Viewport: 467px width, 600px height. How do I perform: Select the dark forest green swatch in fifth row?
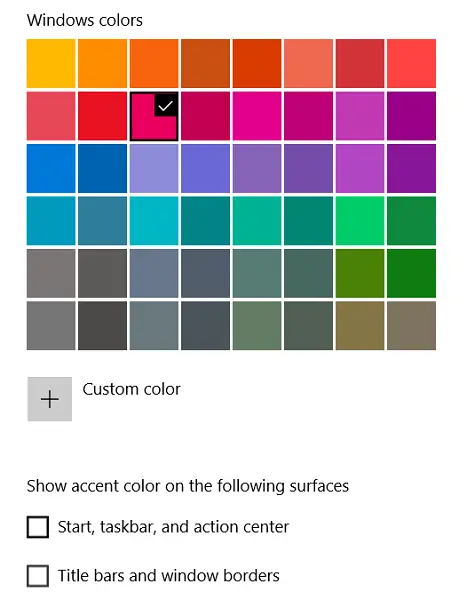pos(411,273)
